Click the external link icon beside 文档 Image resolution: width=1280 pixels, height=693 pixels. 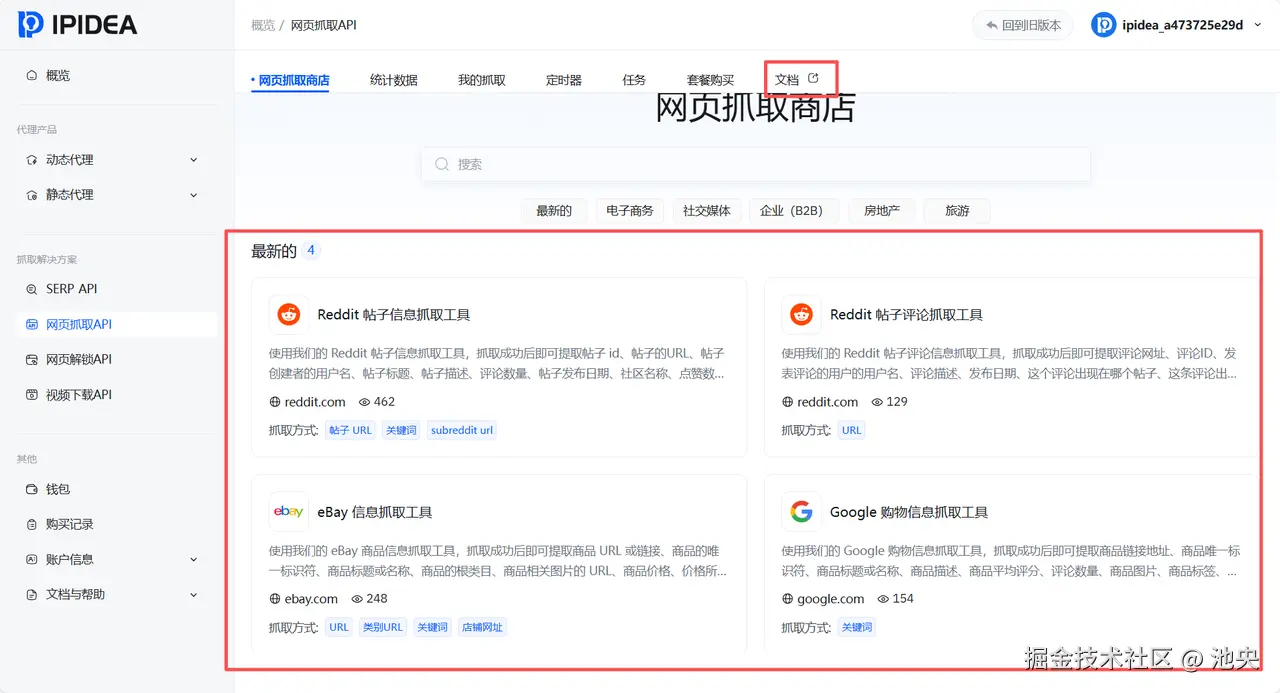pos(813,78)
